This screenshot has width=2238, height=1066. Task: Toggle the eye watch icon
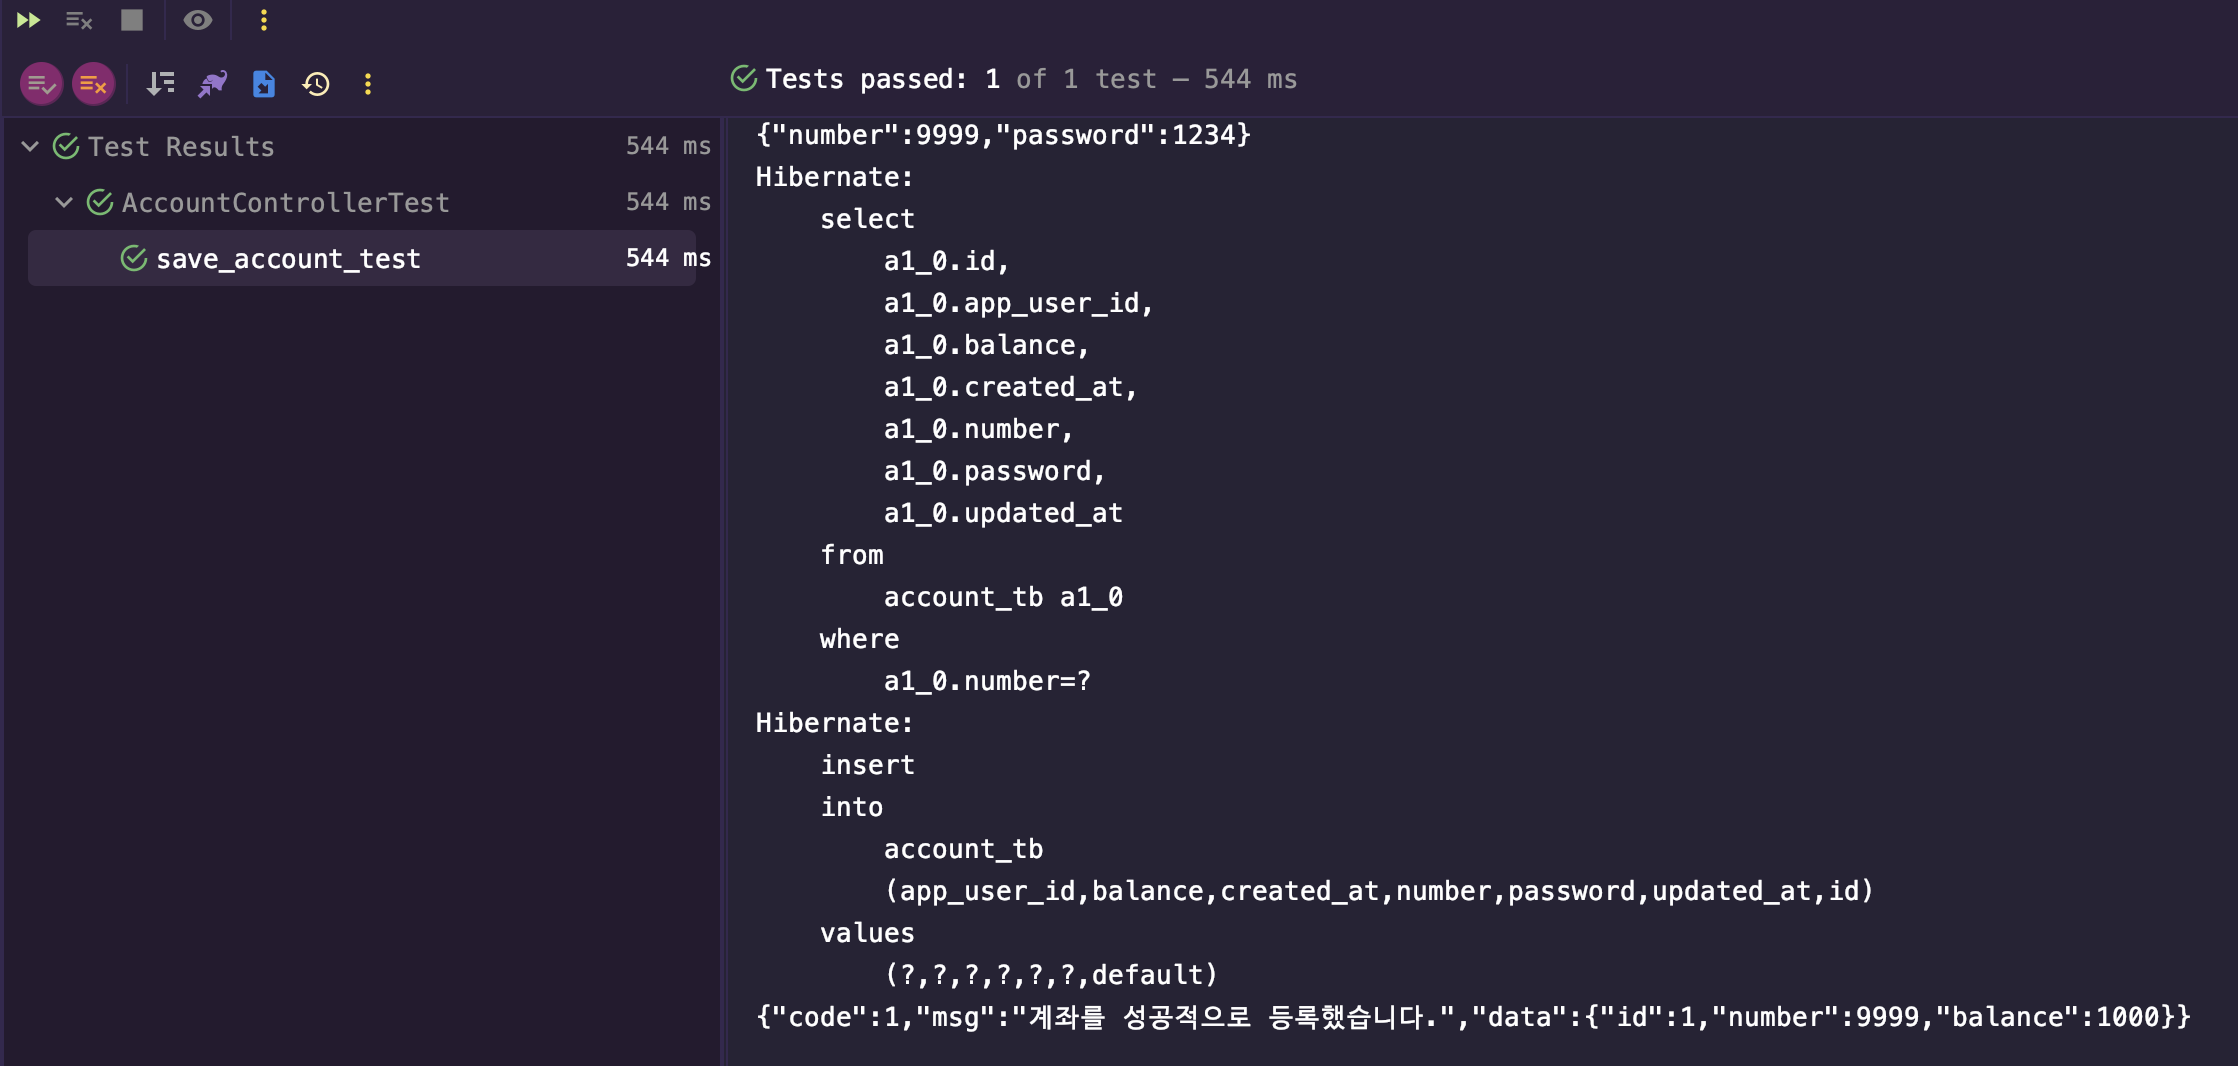pos(198,20)
